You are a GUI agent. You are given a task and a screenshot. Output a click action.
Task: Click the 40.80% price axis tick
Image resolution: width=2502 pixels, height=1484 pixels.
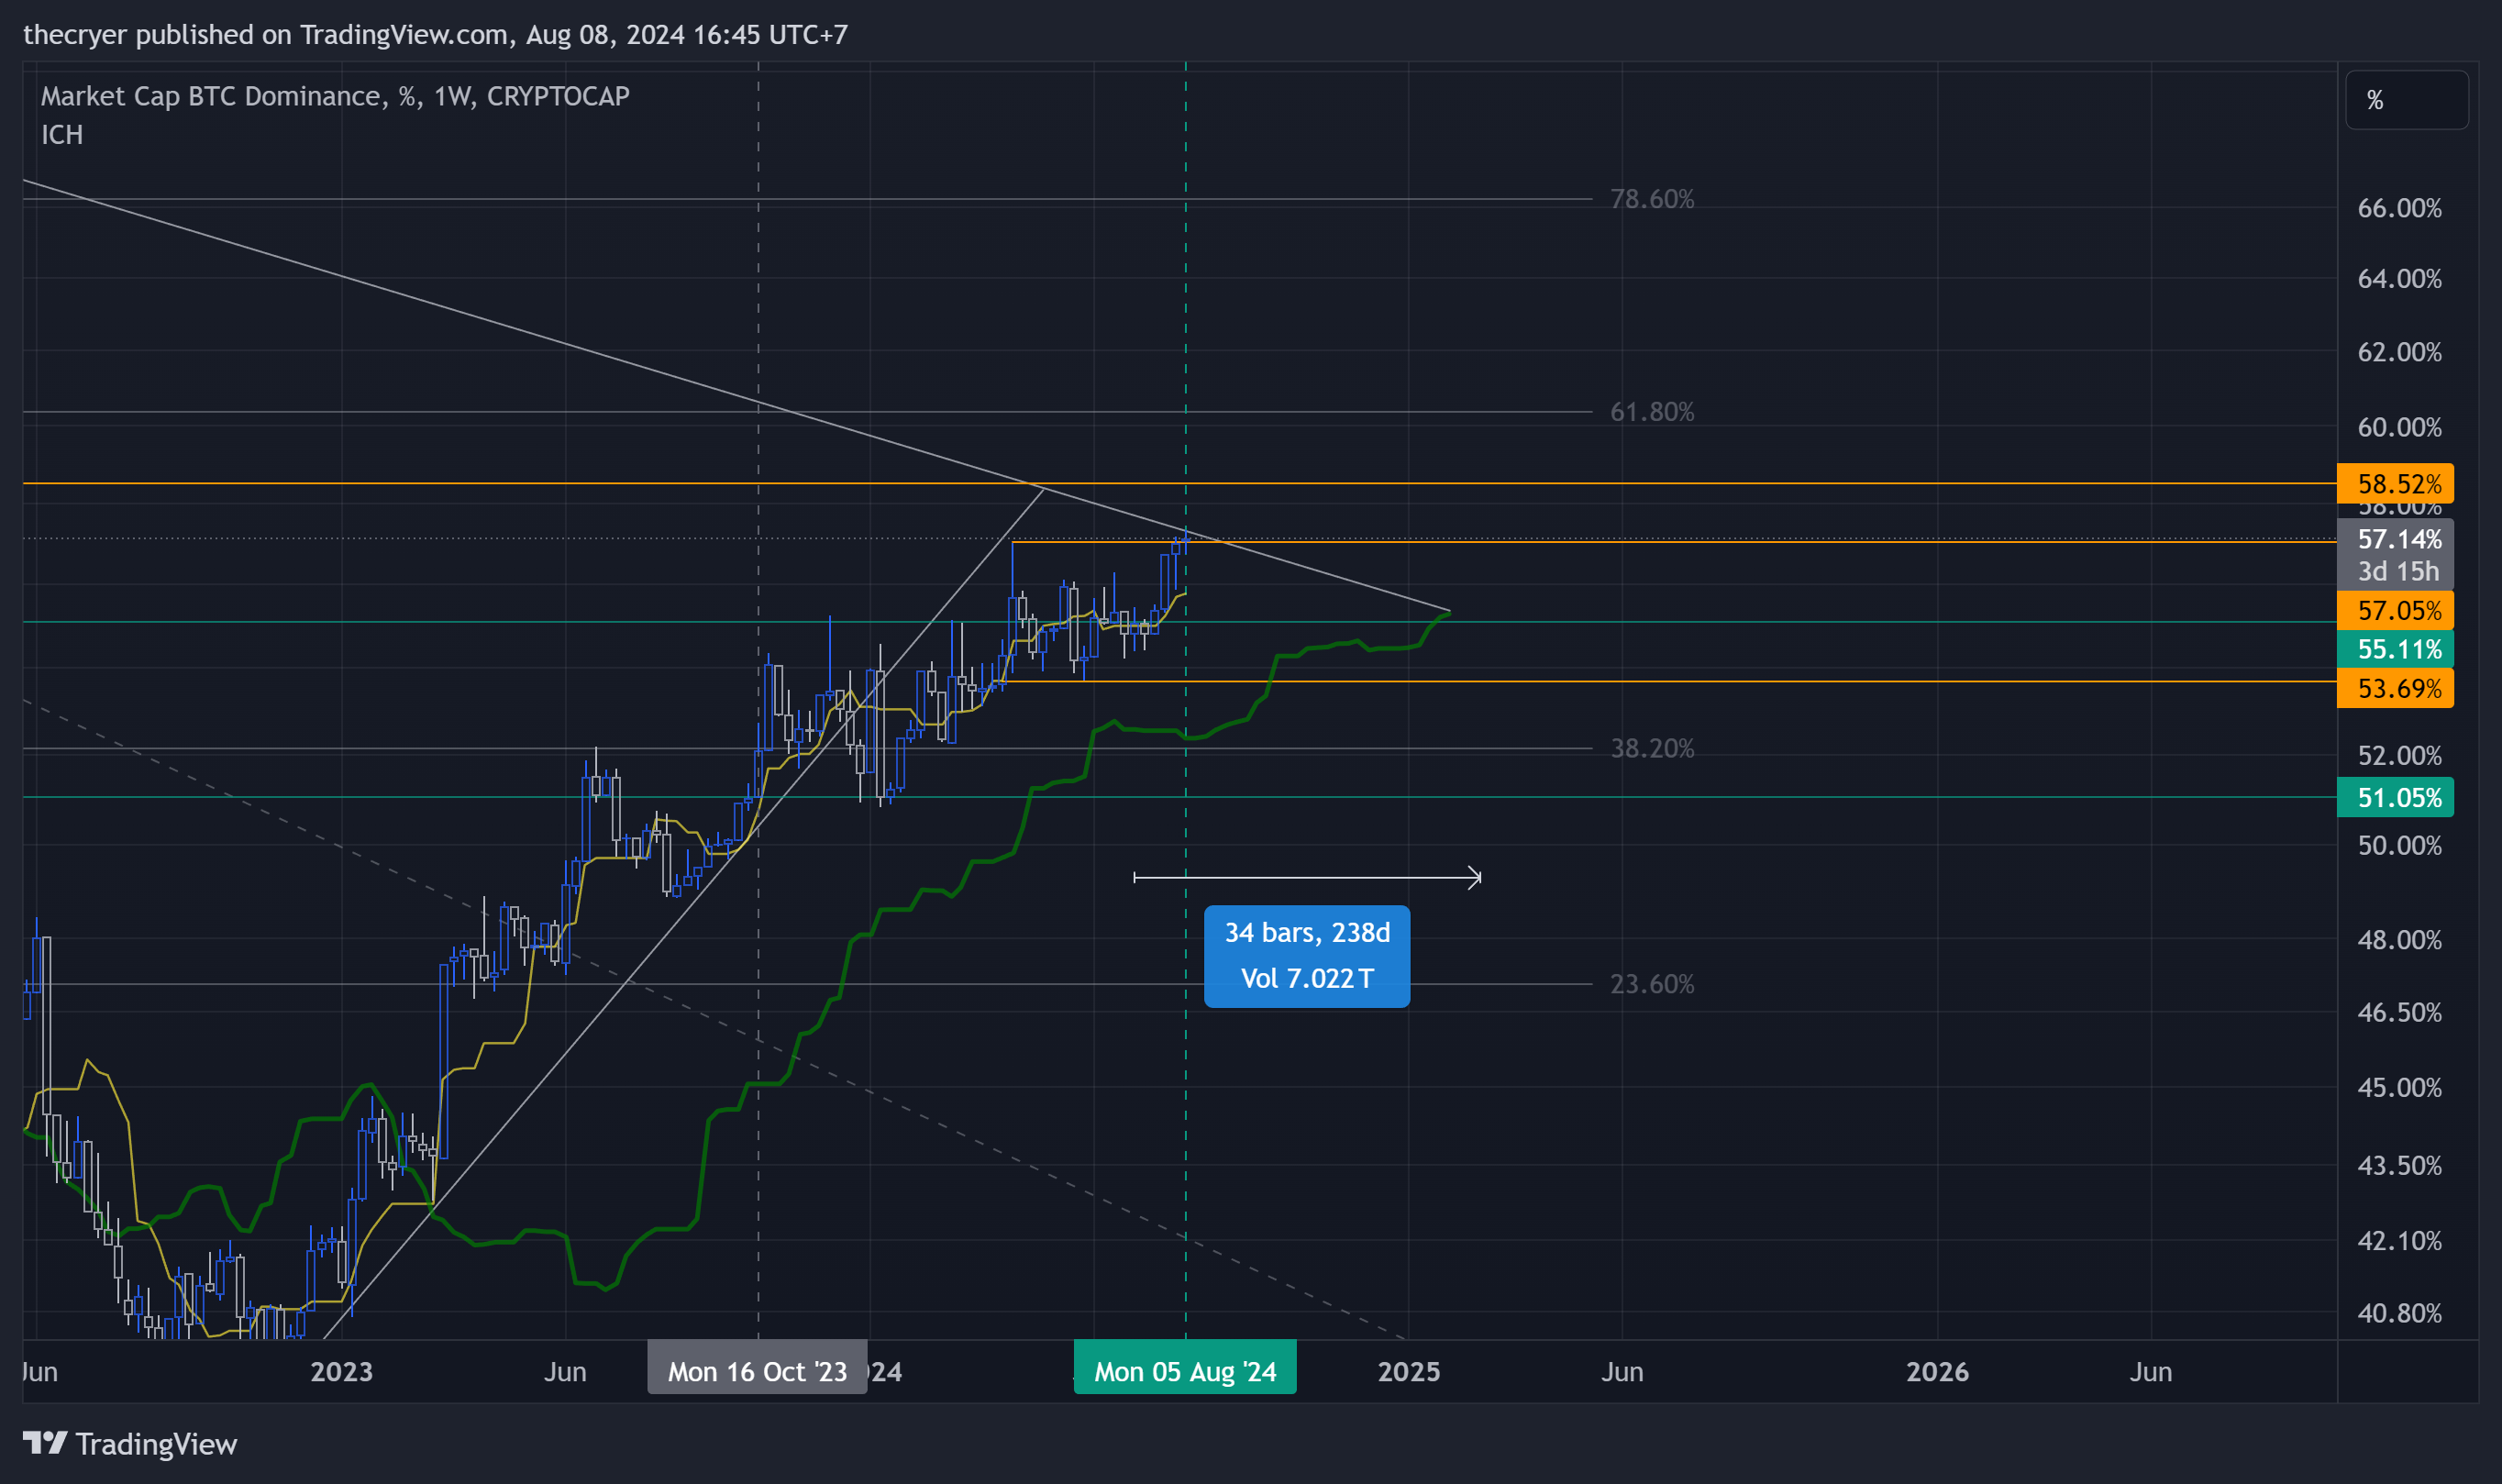click(x=2399, y=1313)
